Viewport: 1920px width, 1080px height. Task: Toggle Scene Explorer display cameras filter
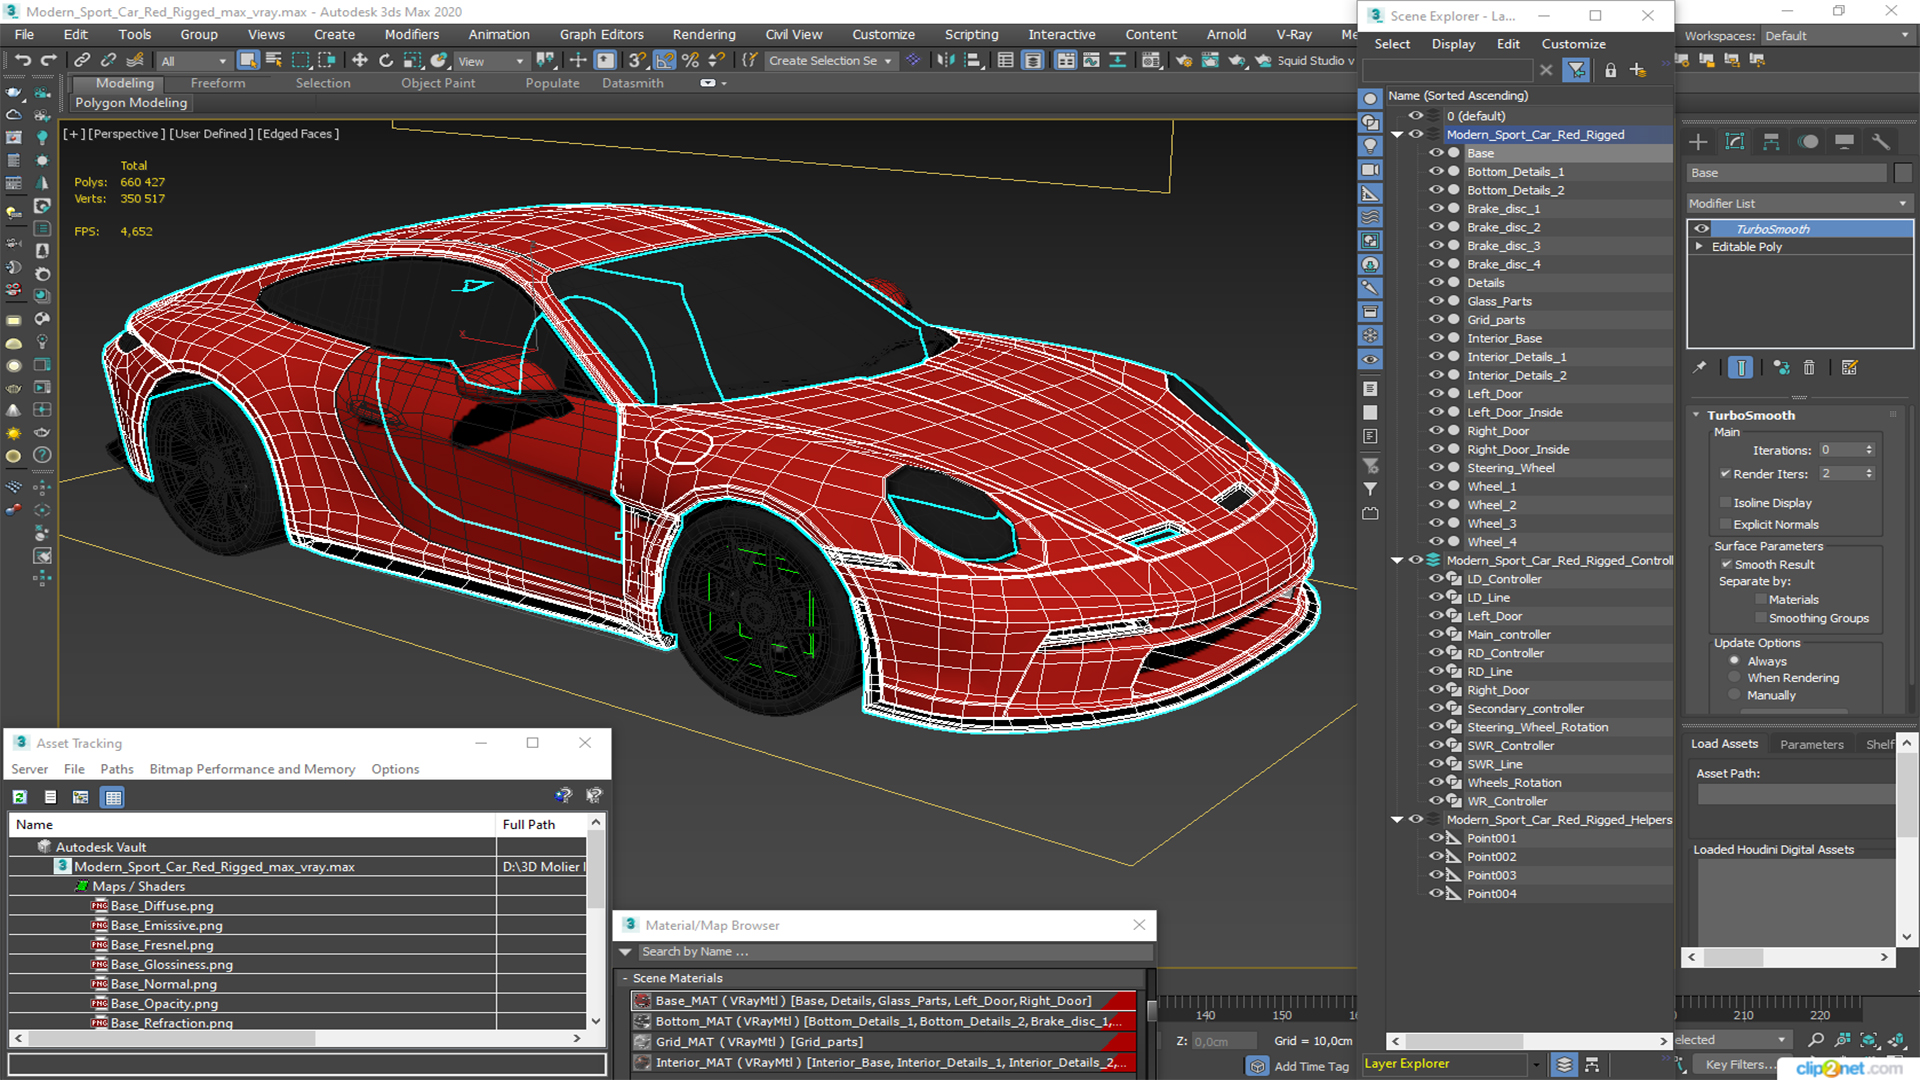(1370, 170)
